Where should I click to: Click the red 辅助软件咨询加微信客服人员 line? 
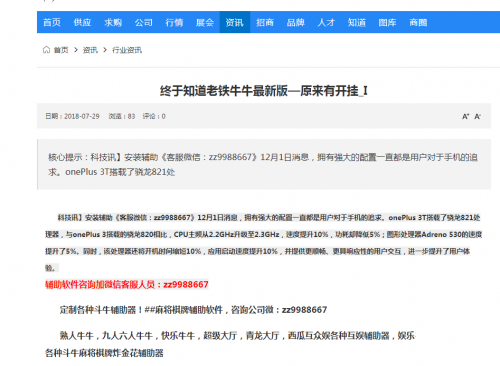click(127, 284)
